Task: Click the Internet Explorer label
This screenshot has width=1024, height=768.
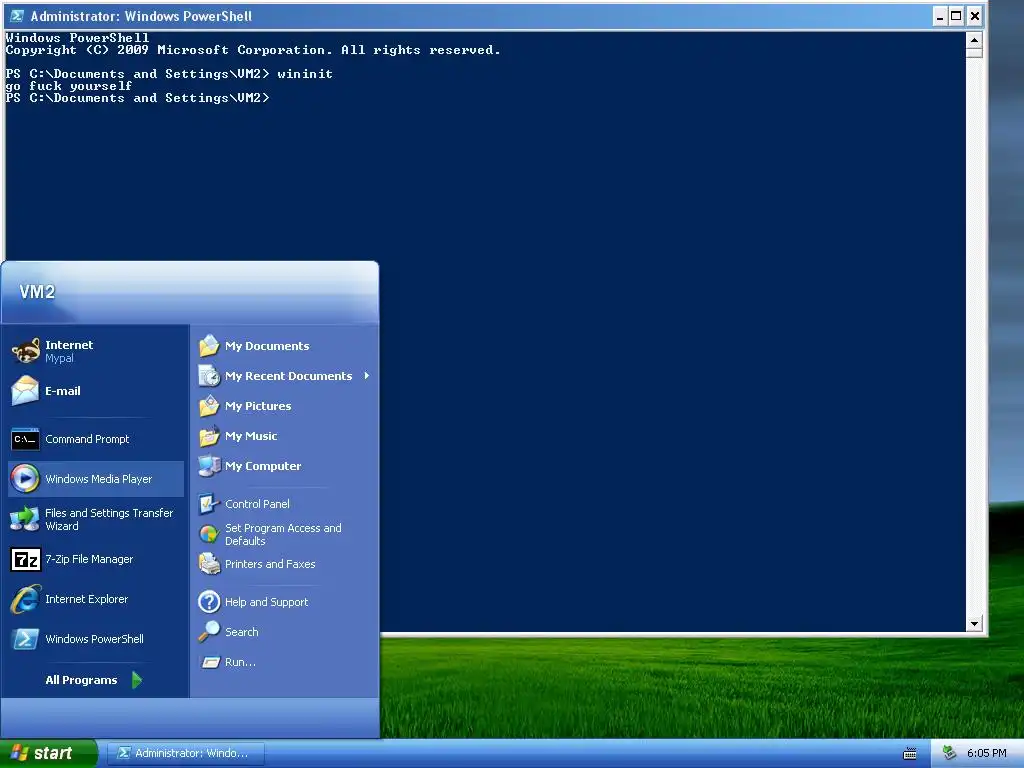Action: [x=86, y=599]
